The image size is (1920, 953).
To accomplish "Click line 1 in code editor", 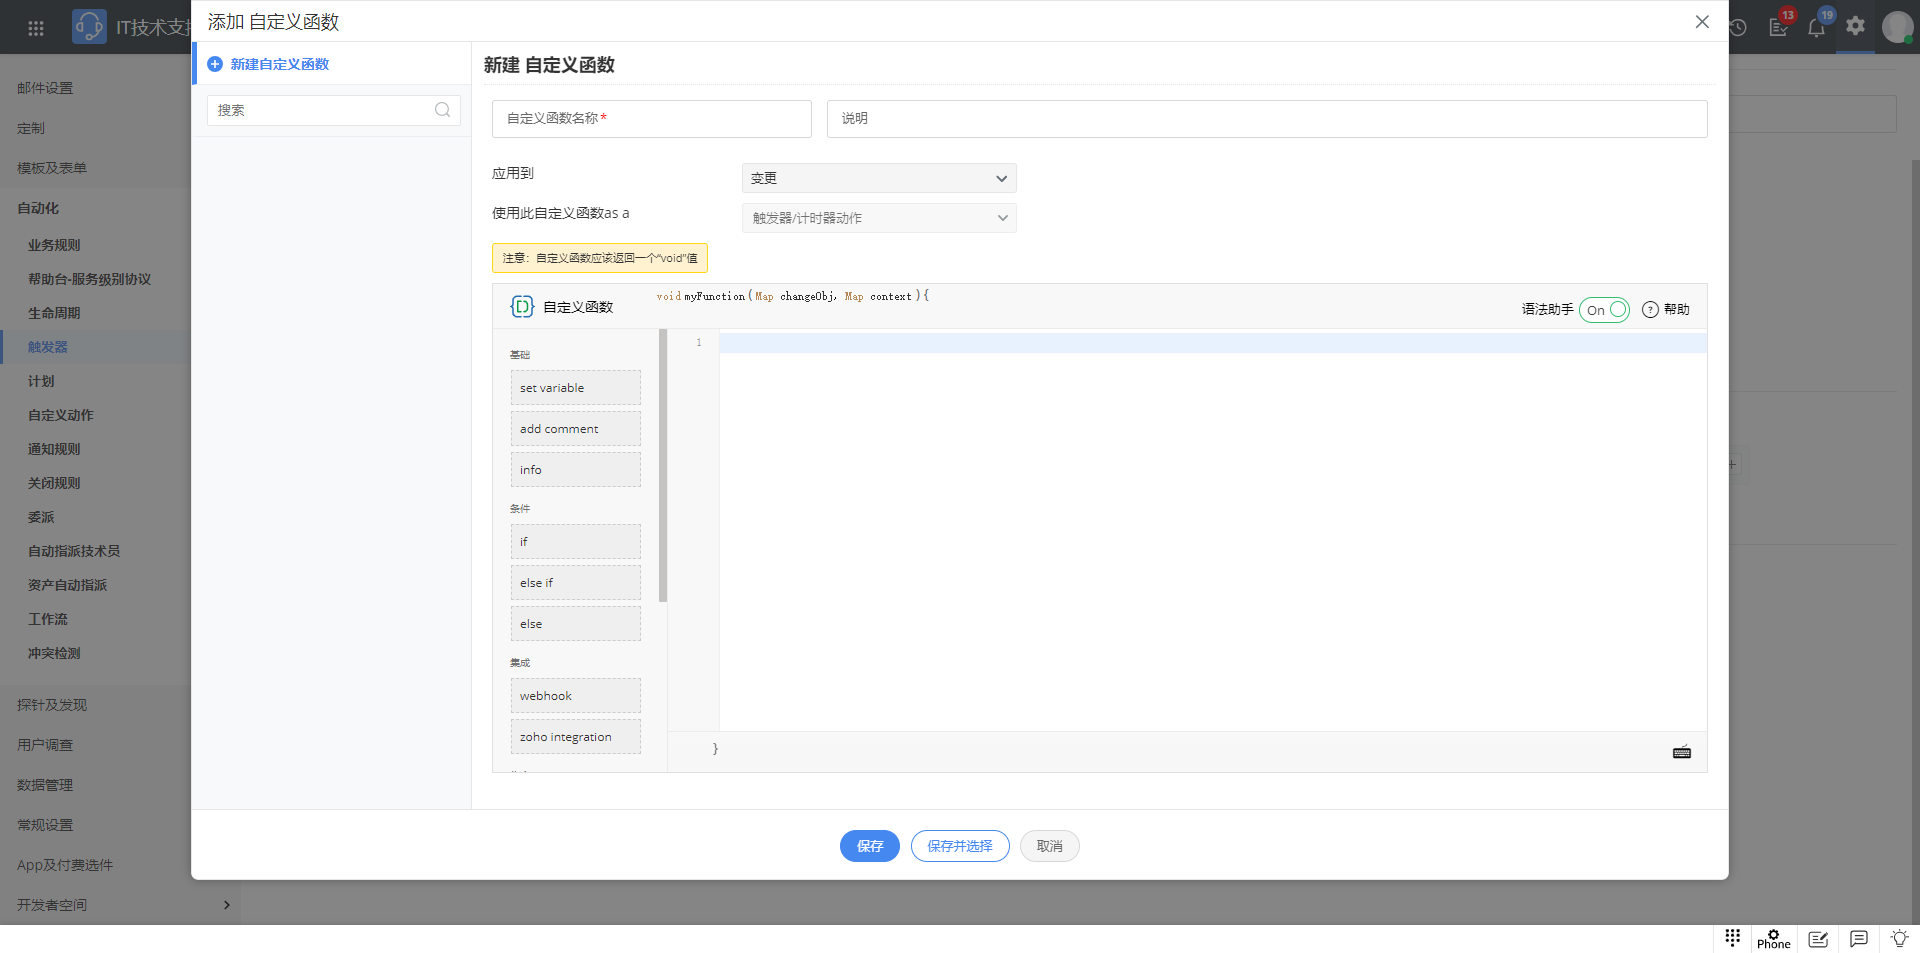I will pos(1213,343).
